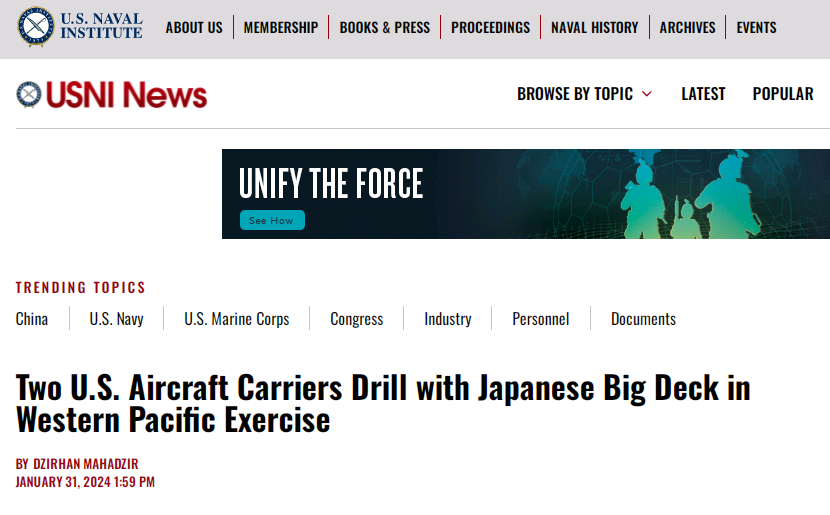Visit the Archives page
Screen dimensions: 830x515
click(x=687, y=27)
